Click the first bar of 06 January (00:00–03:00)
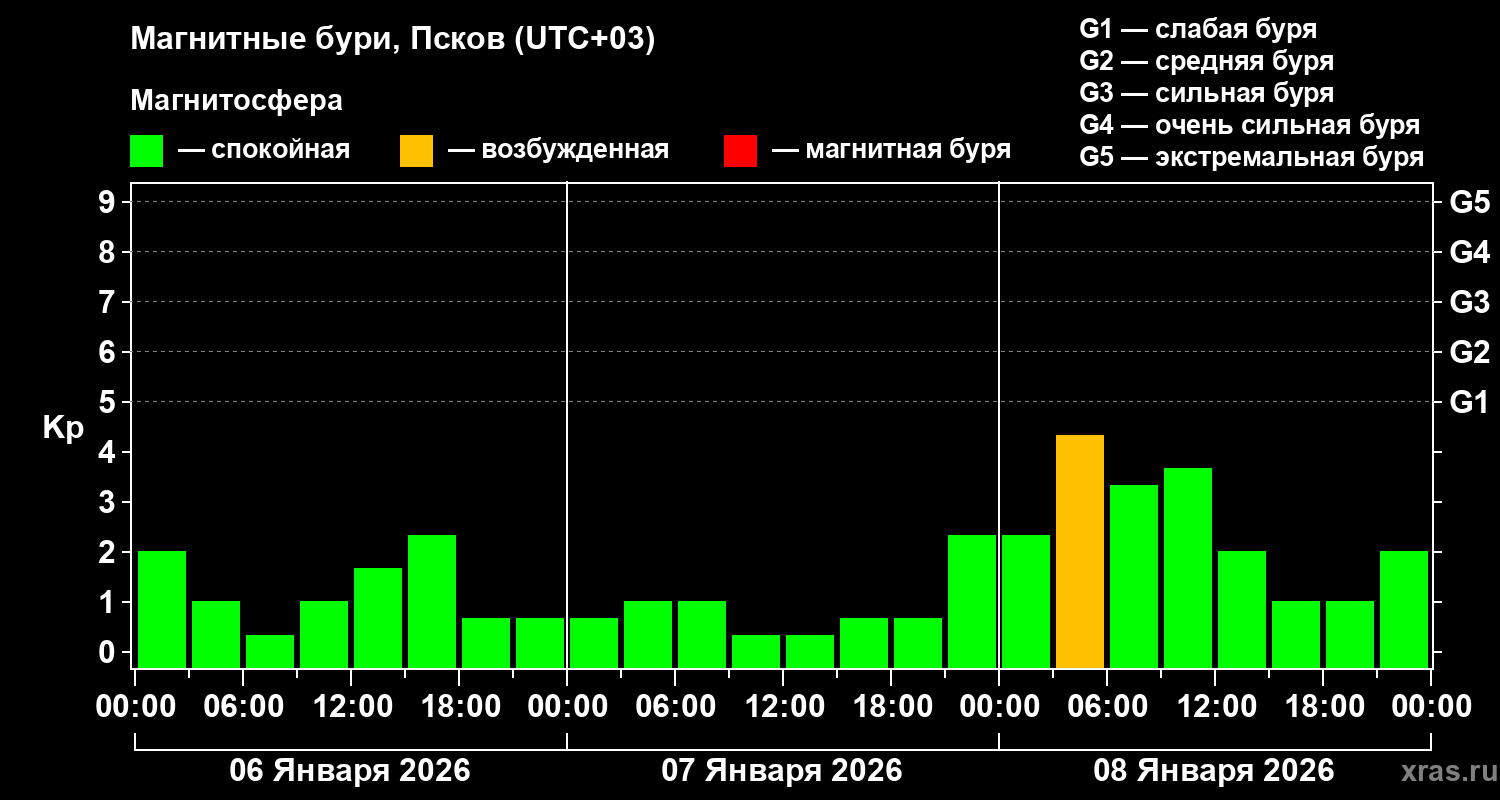 click(162, 609)
